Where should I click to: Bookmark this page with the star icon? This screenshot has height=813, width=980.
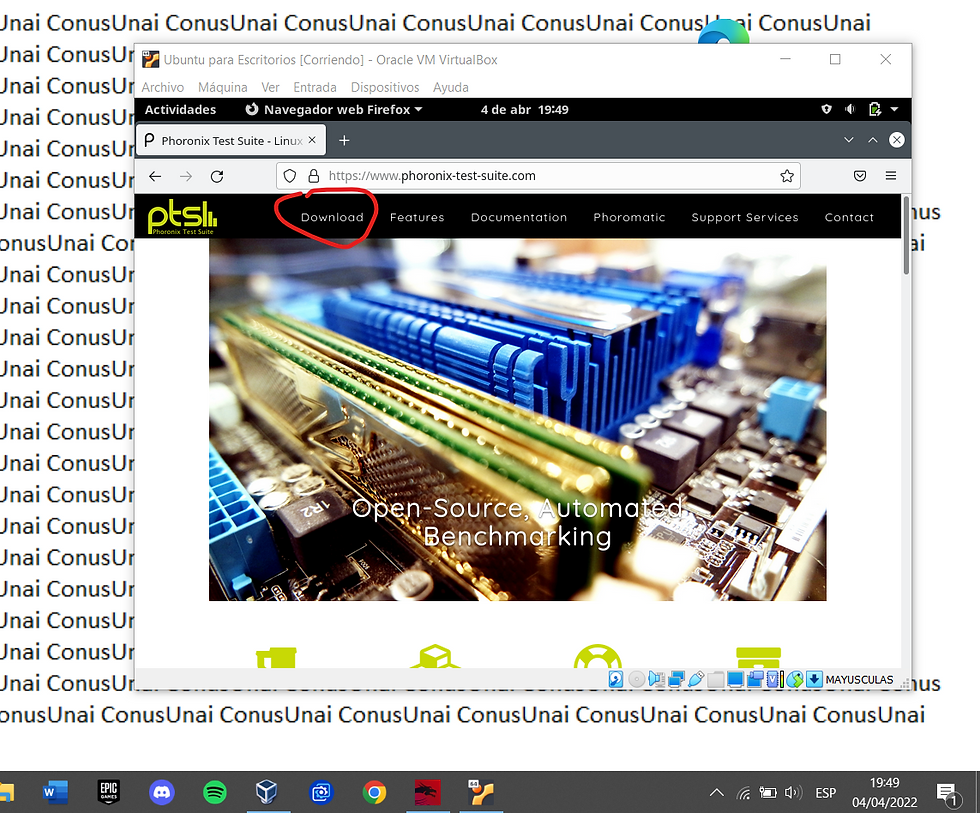point(787,176)
